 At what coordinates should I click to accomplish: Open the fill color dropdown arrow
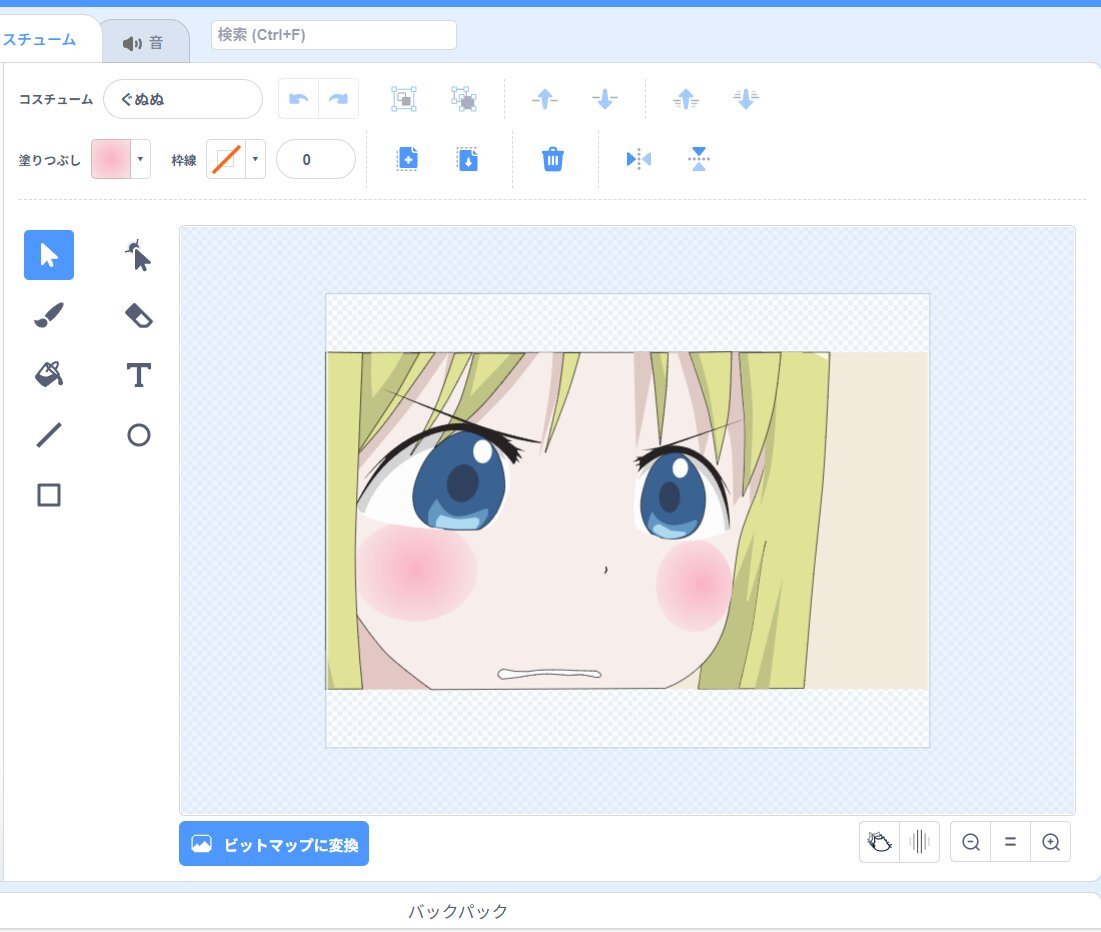point(140,159)
